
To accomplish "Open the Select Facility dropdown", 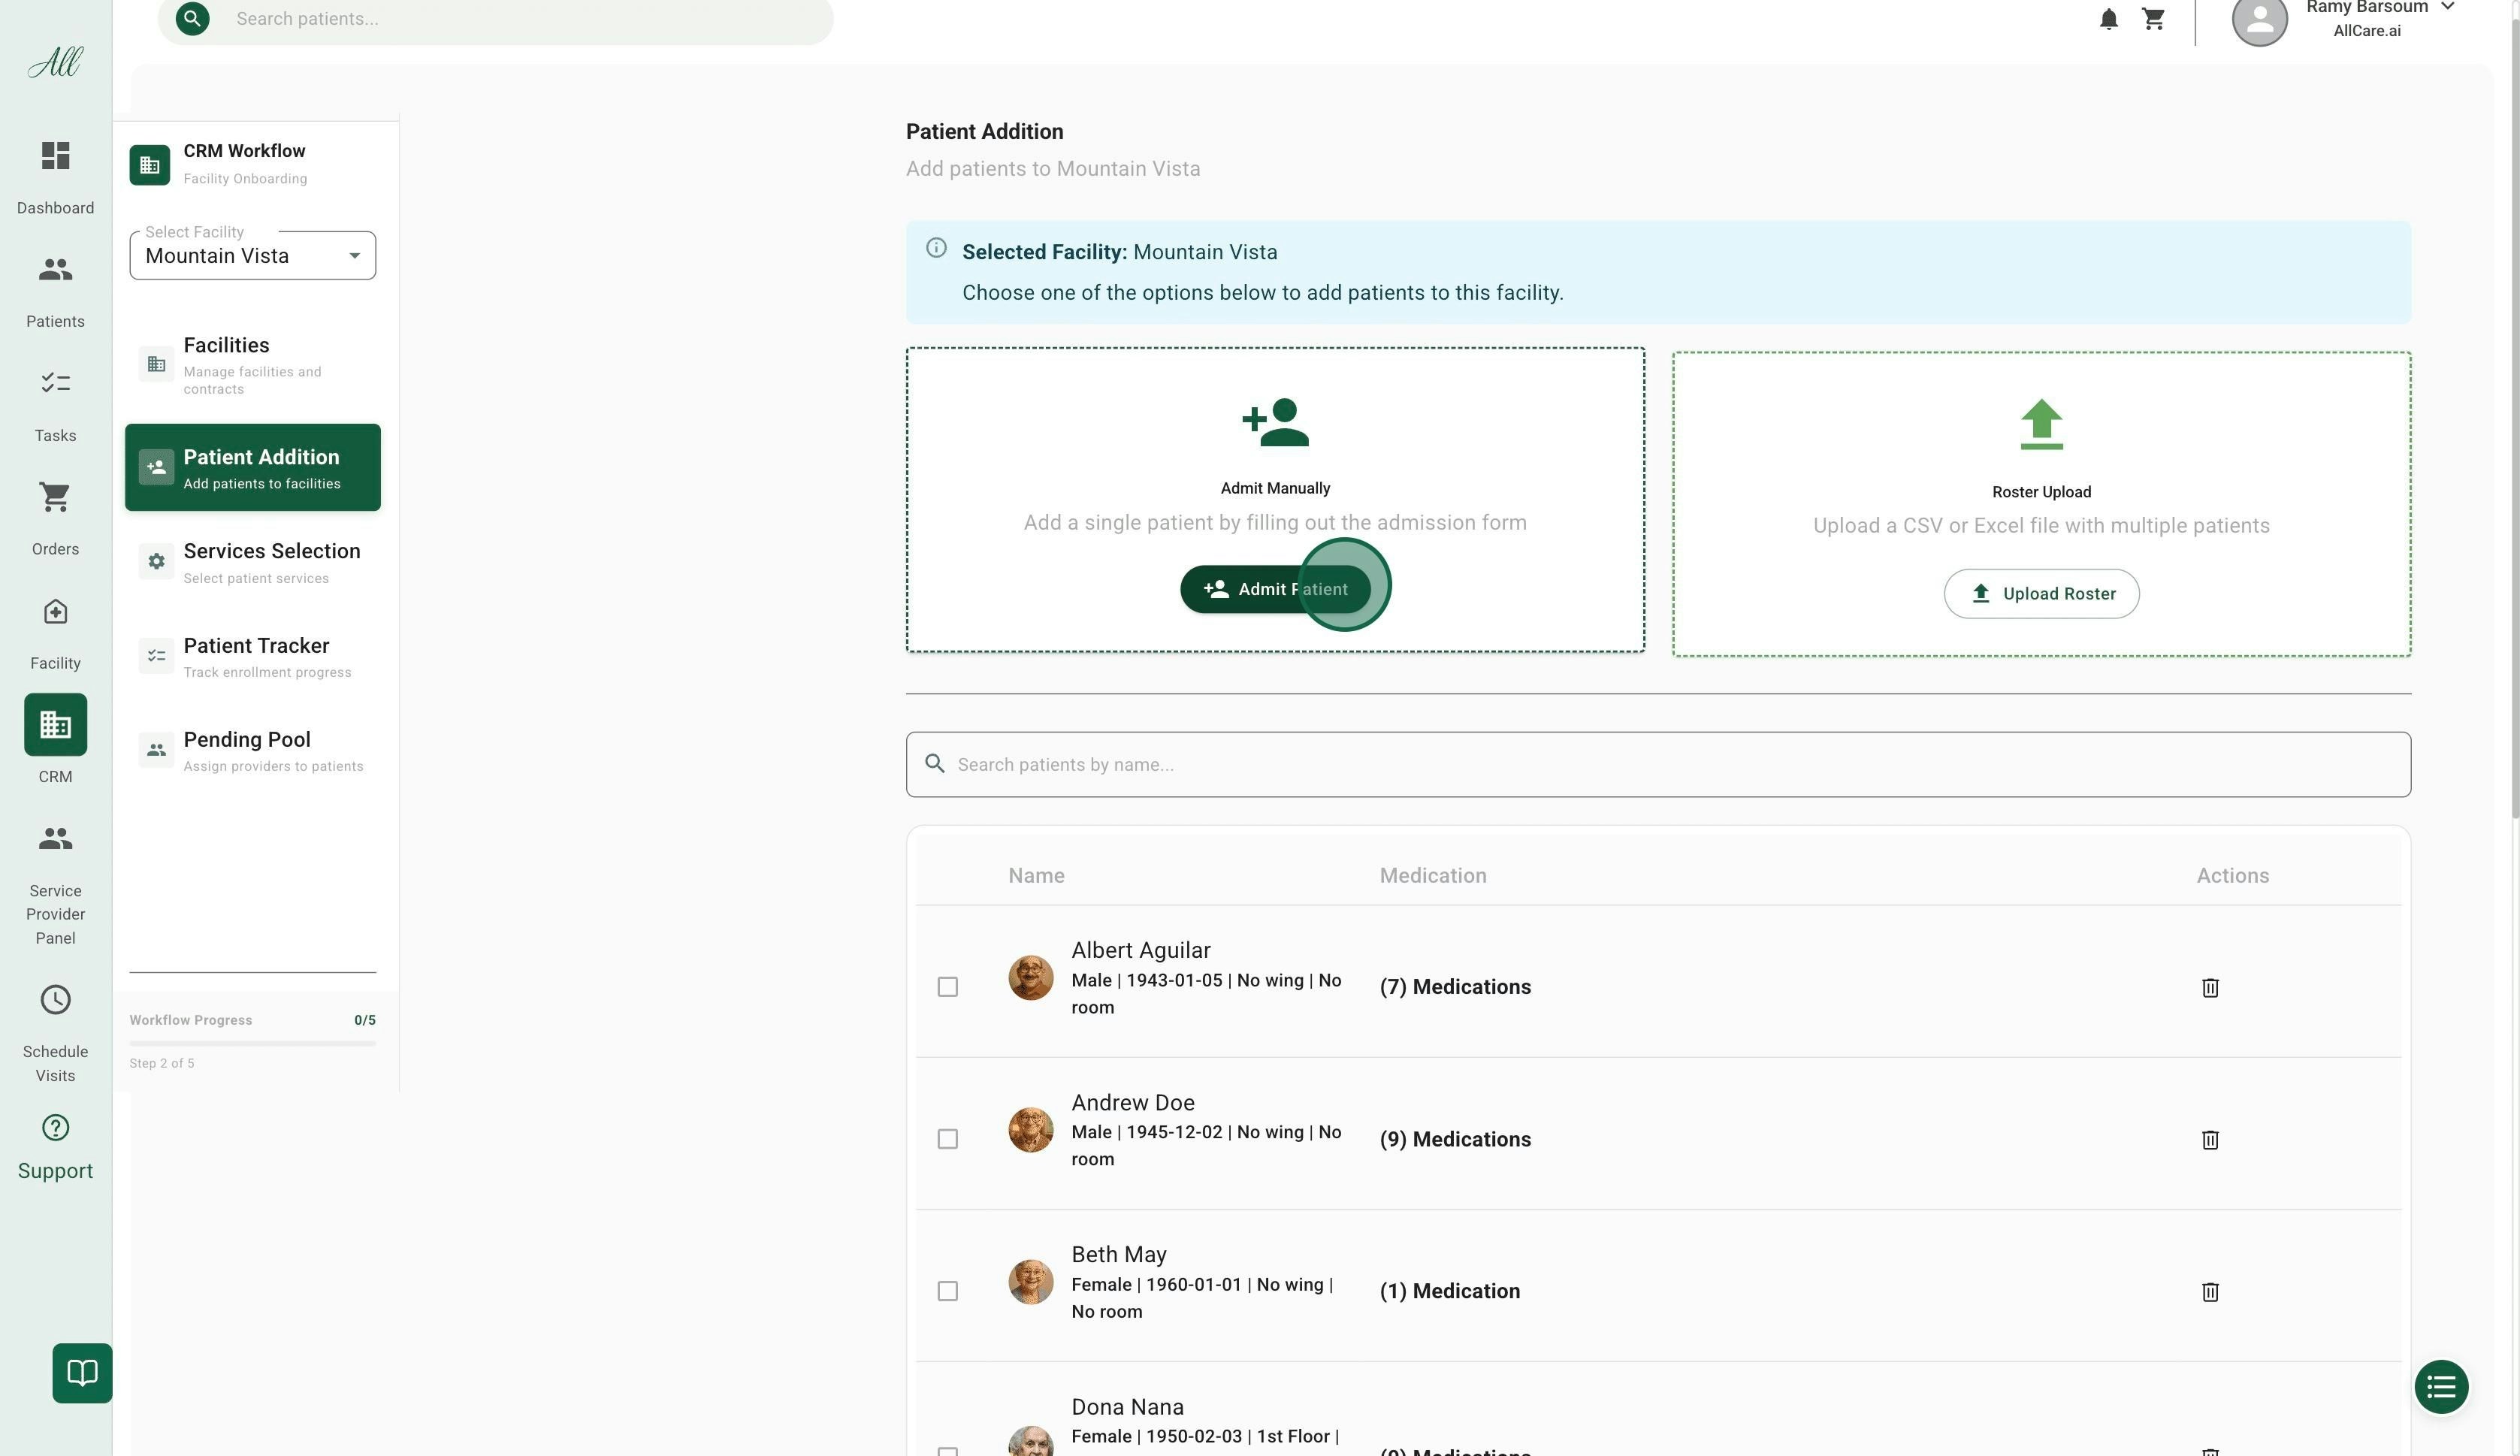I will (x=252, y=256).
